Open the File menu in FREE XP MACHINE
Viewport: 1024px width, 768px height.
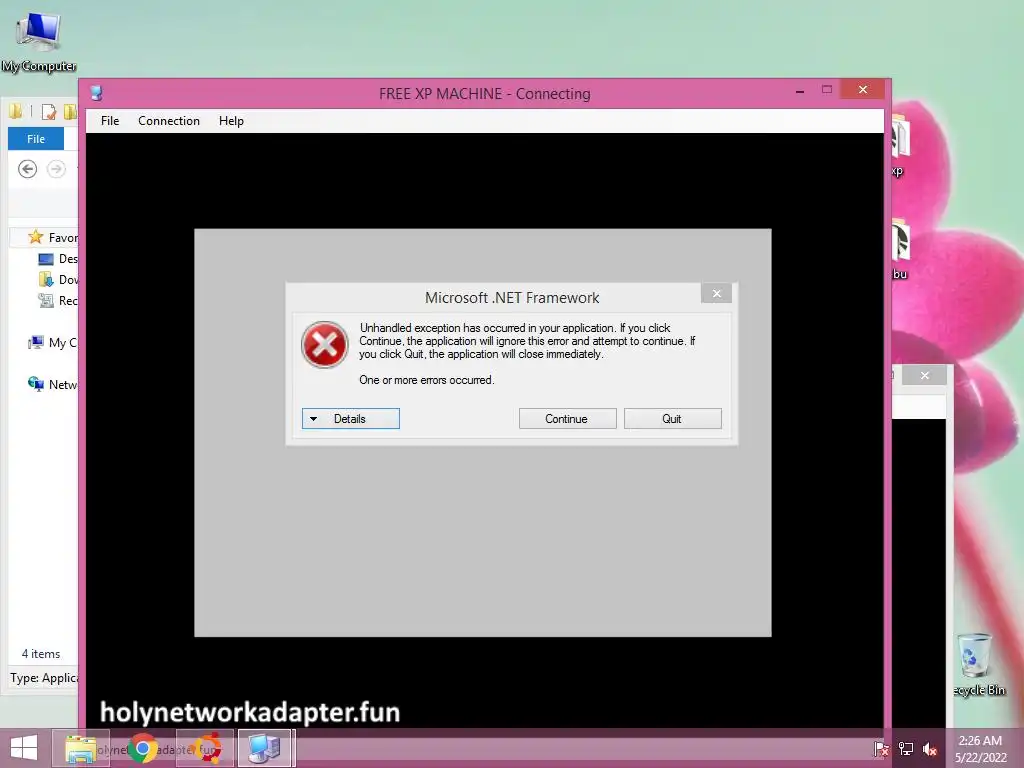(110, 121)
